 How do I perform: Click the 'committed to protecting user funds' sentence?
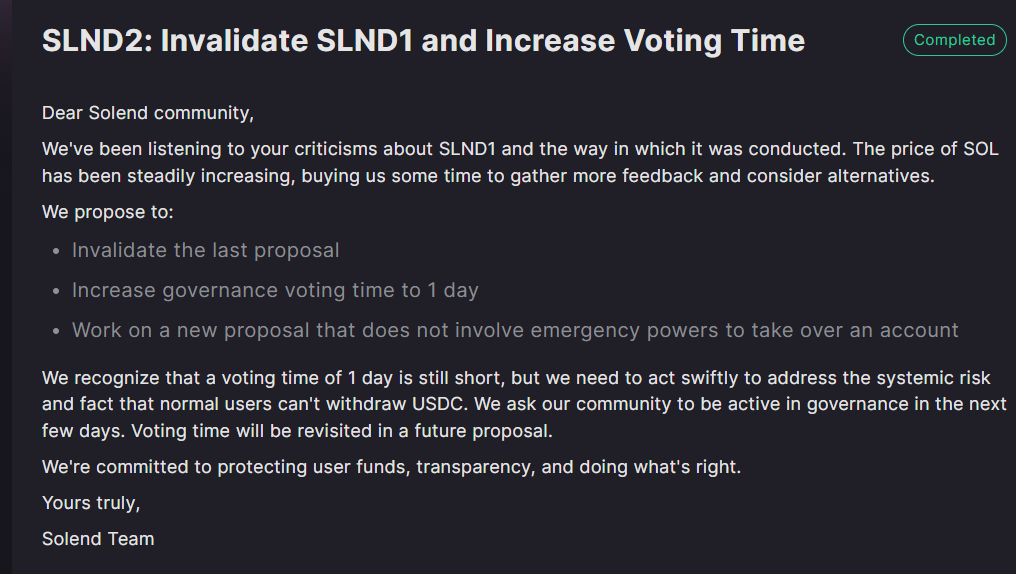(x=391, y=466)
